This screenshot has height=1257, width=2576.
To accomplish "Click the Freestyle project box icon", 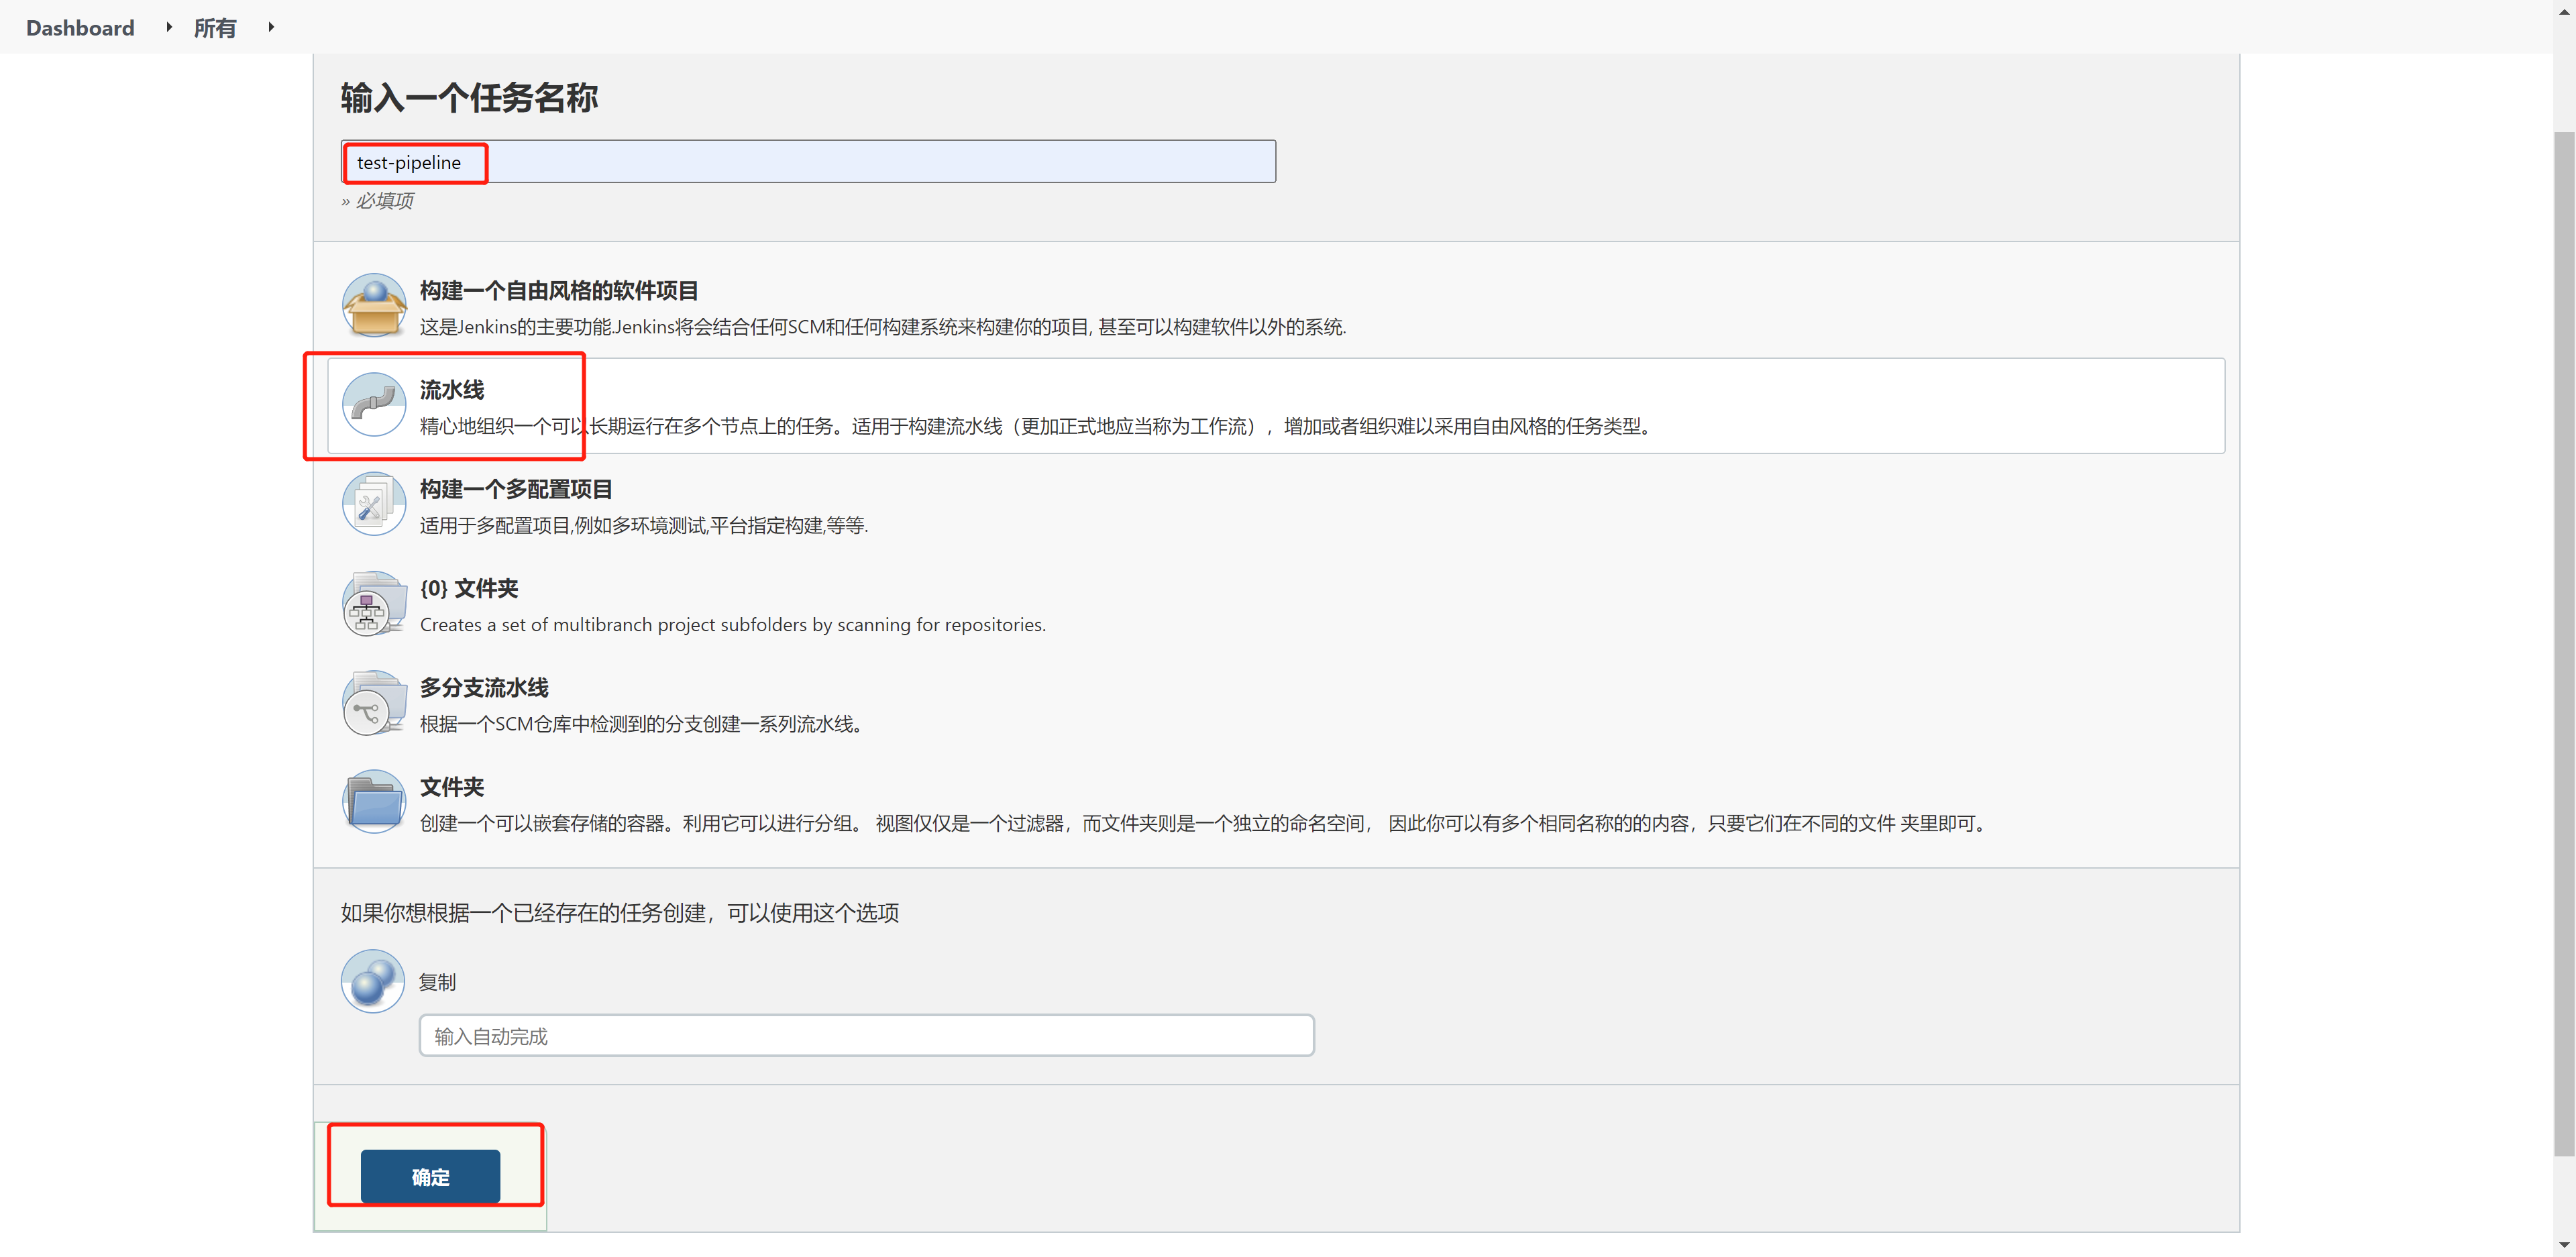I will coord(373,306).
